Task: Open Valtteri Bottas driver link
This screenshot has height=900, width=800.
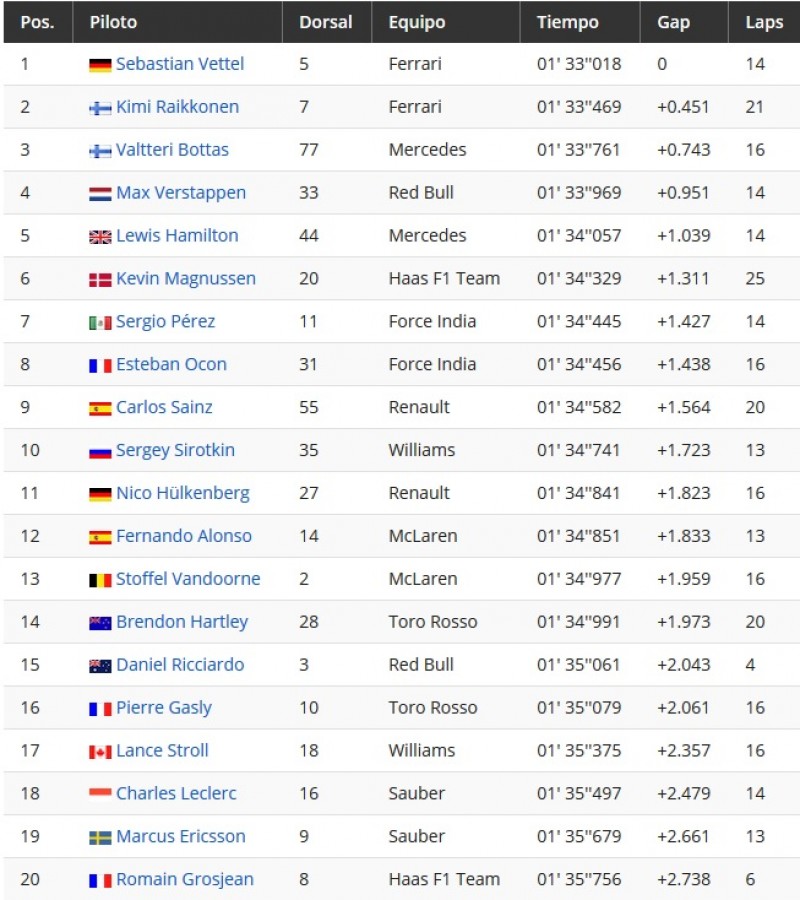Action: 172,150
